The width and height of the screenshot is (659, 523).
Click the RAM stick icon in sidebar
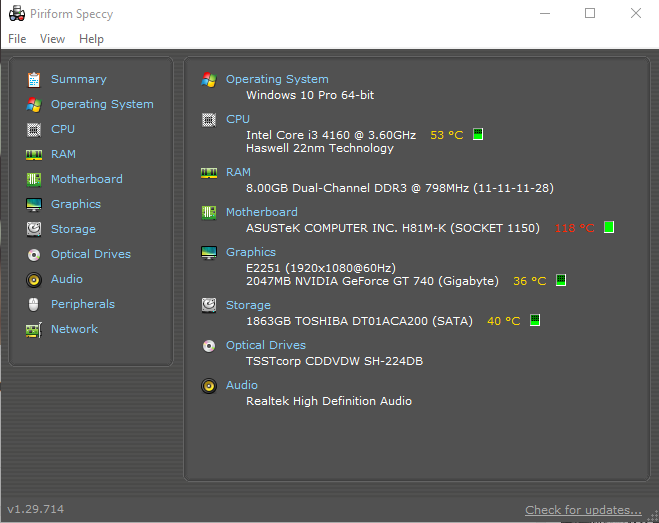click(34, 155)
